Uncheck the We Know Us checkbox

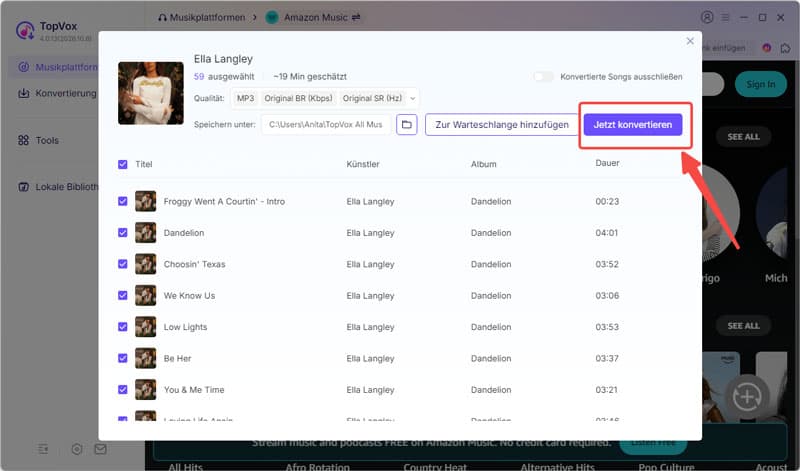tap(122, 295)
